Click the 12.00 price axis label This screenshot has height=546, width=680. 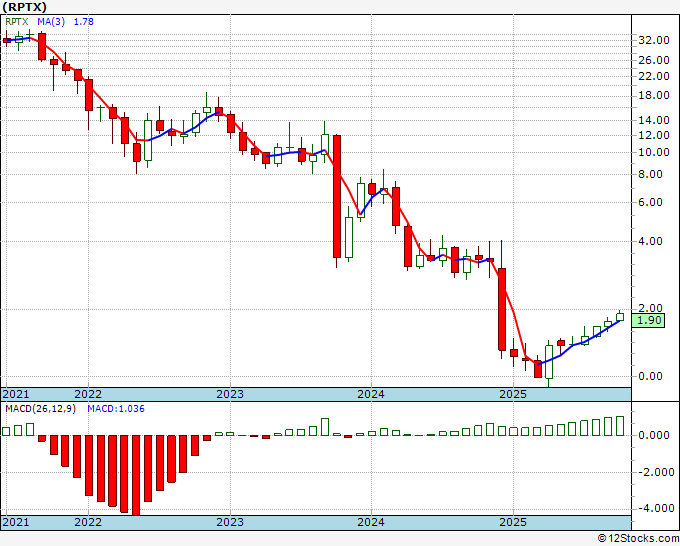coord(654,135)
